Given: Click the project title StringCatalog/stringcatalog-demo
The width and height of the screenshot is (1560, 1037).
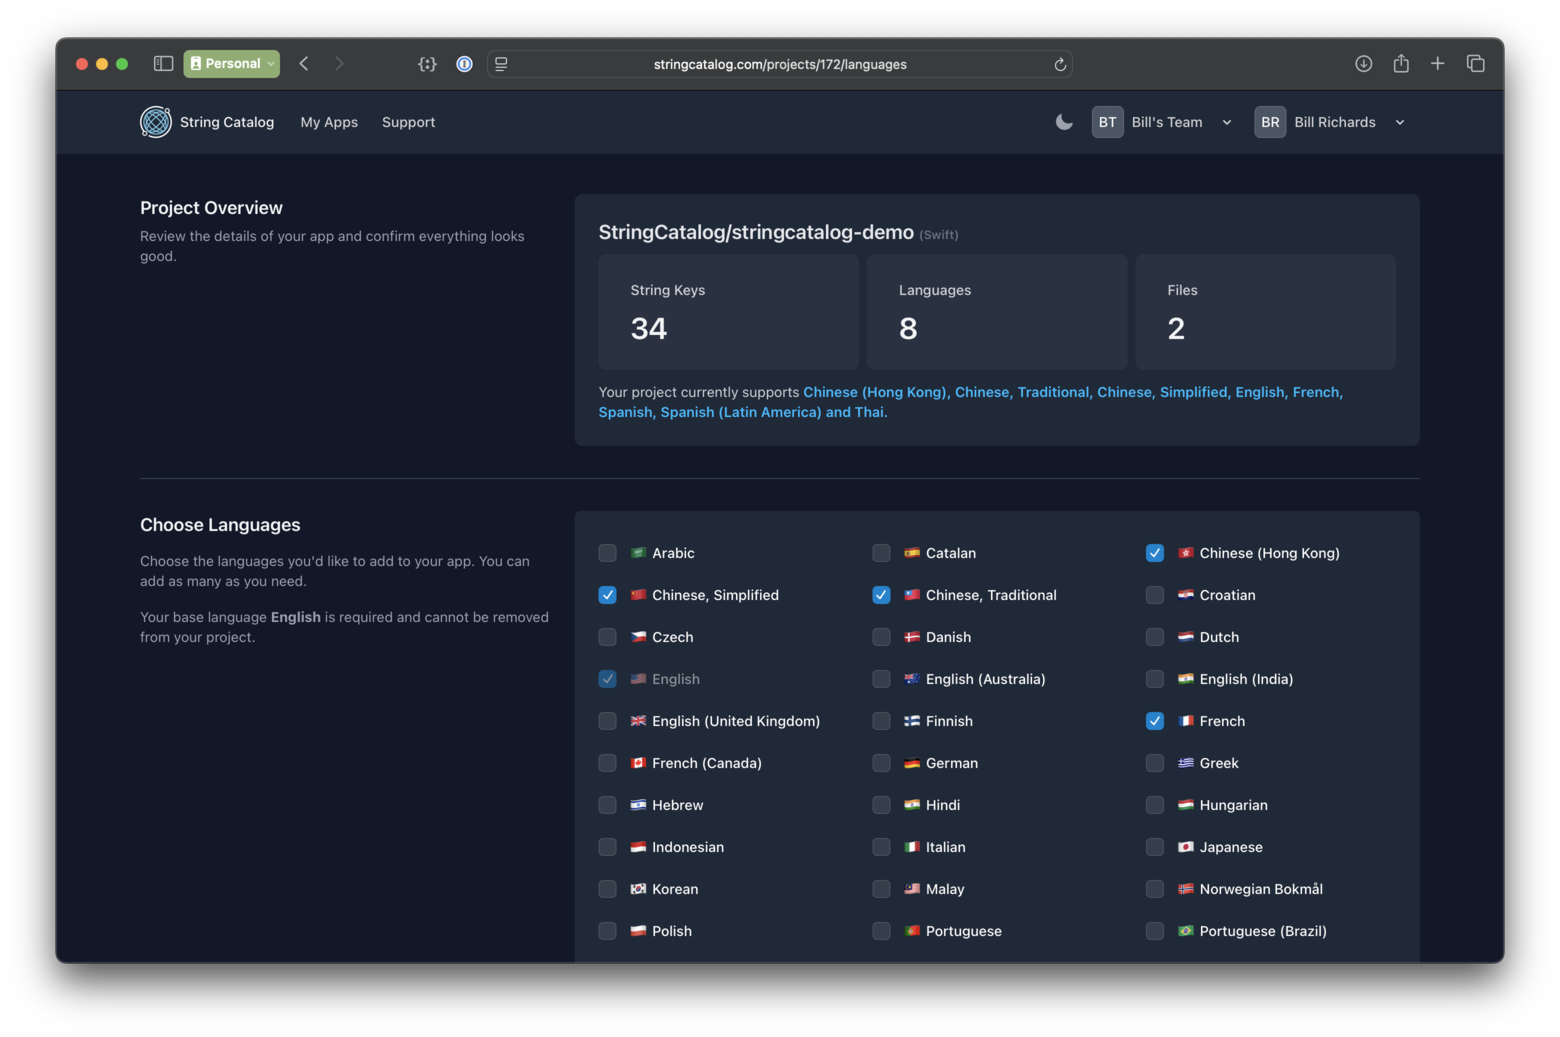Looking at the screenshot, I should tap(756, 232).
